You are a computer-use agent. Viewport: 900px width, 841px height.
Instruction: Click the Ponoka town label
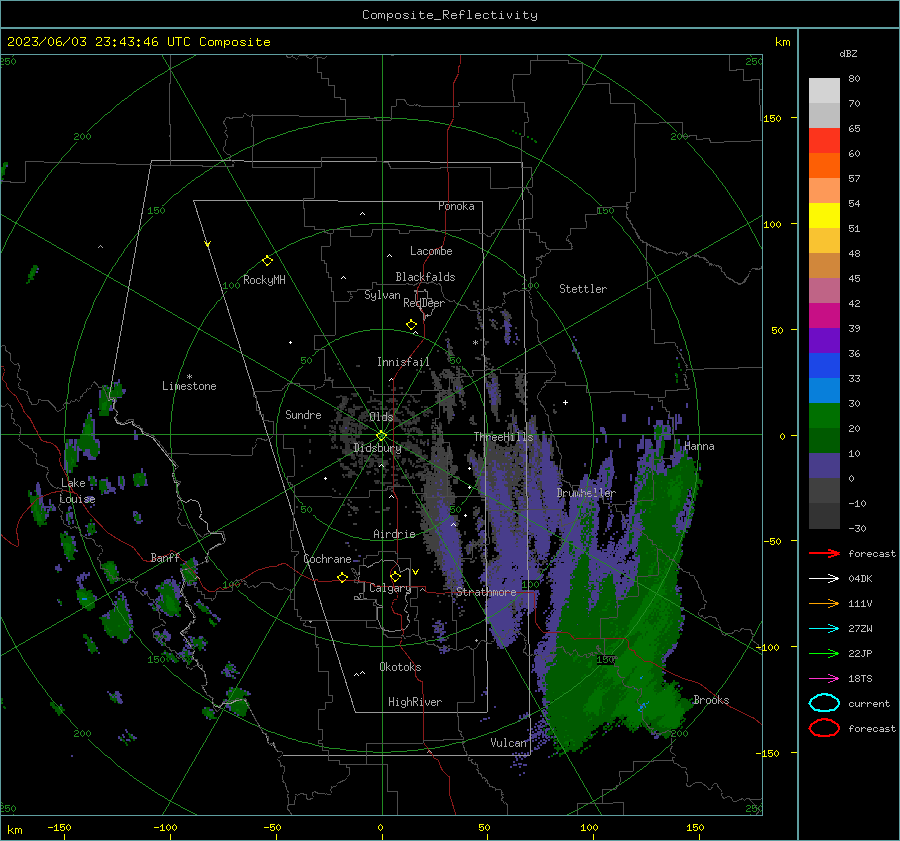[456, 206]
